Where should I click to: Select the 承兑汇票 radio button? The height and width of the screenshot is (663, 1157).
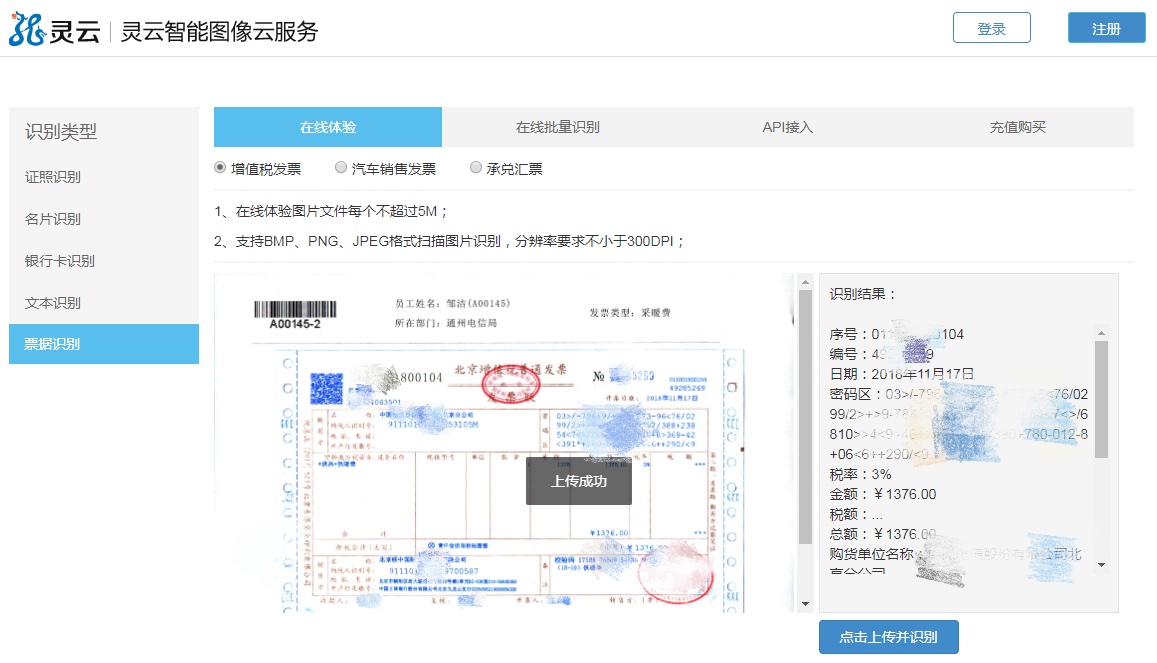coord(476,168)
